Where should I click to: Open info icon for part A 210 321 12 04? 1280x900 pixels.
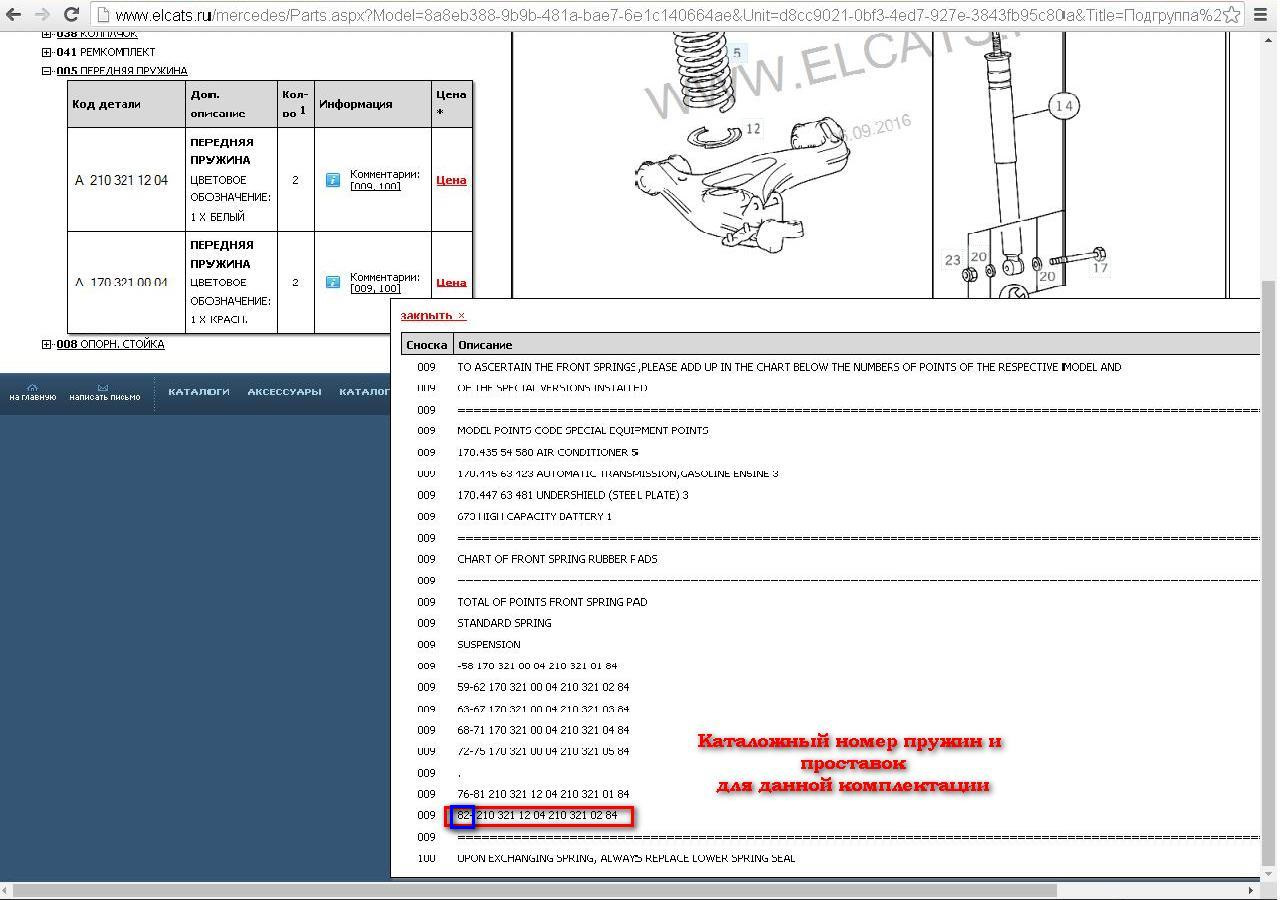pos(333,180)
